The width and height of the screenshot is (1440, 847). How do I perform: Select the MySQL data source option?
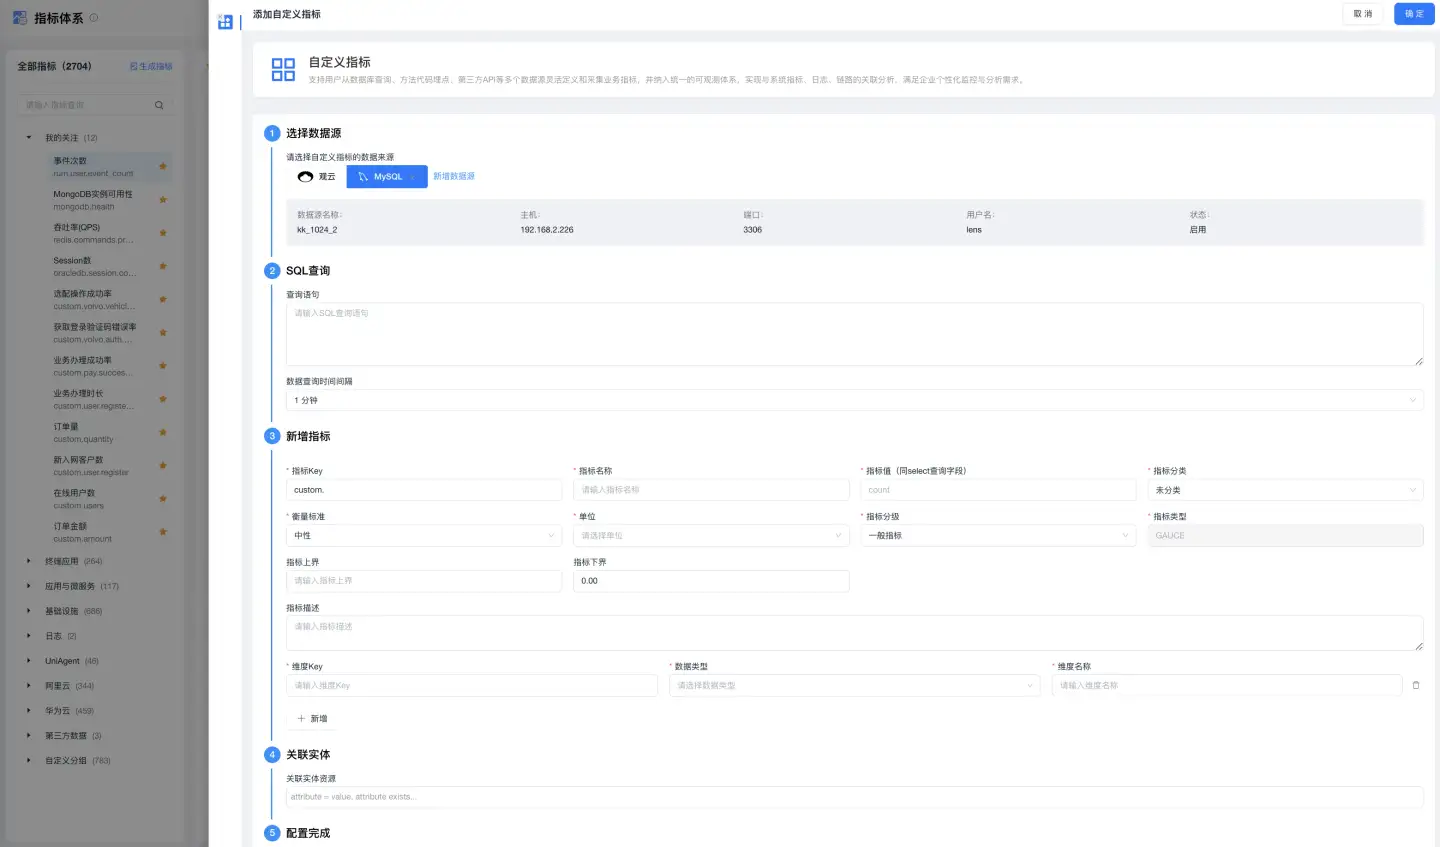tap(386, 176)
